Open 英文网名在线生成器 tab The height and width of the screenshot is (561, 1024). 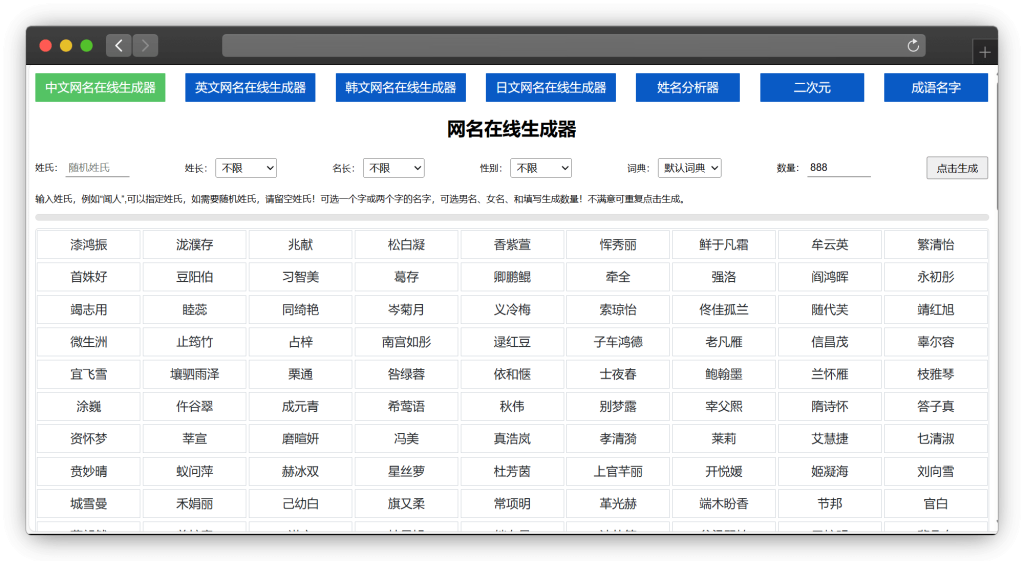point(250,88)
